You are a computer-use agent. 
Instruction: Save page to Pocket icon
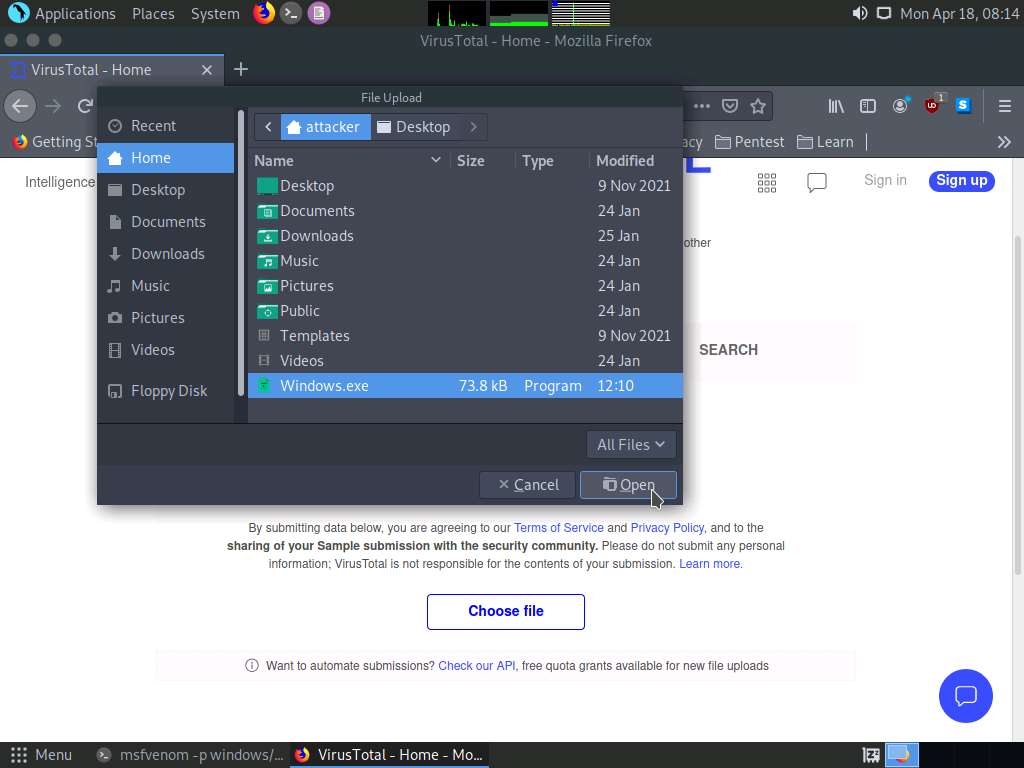730,106
